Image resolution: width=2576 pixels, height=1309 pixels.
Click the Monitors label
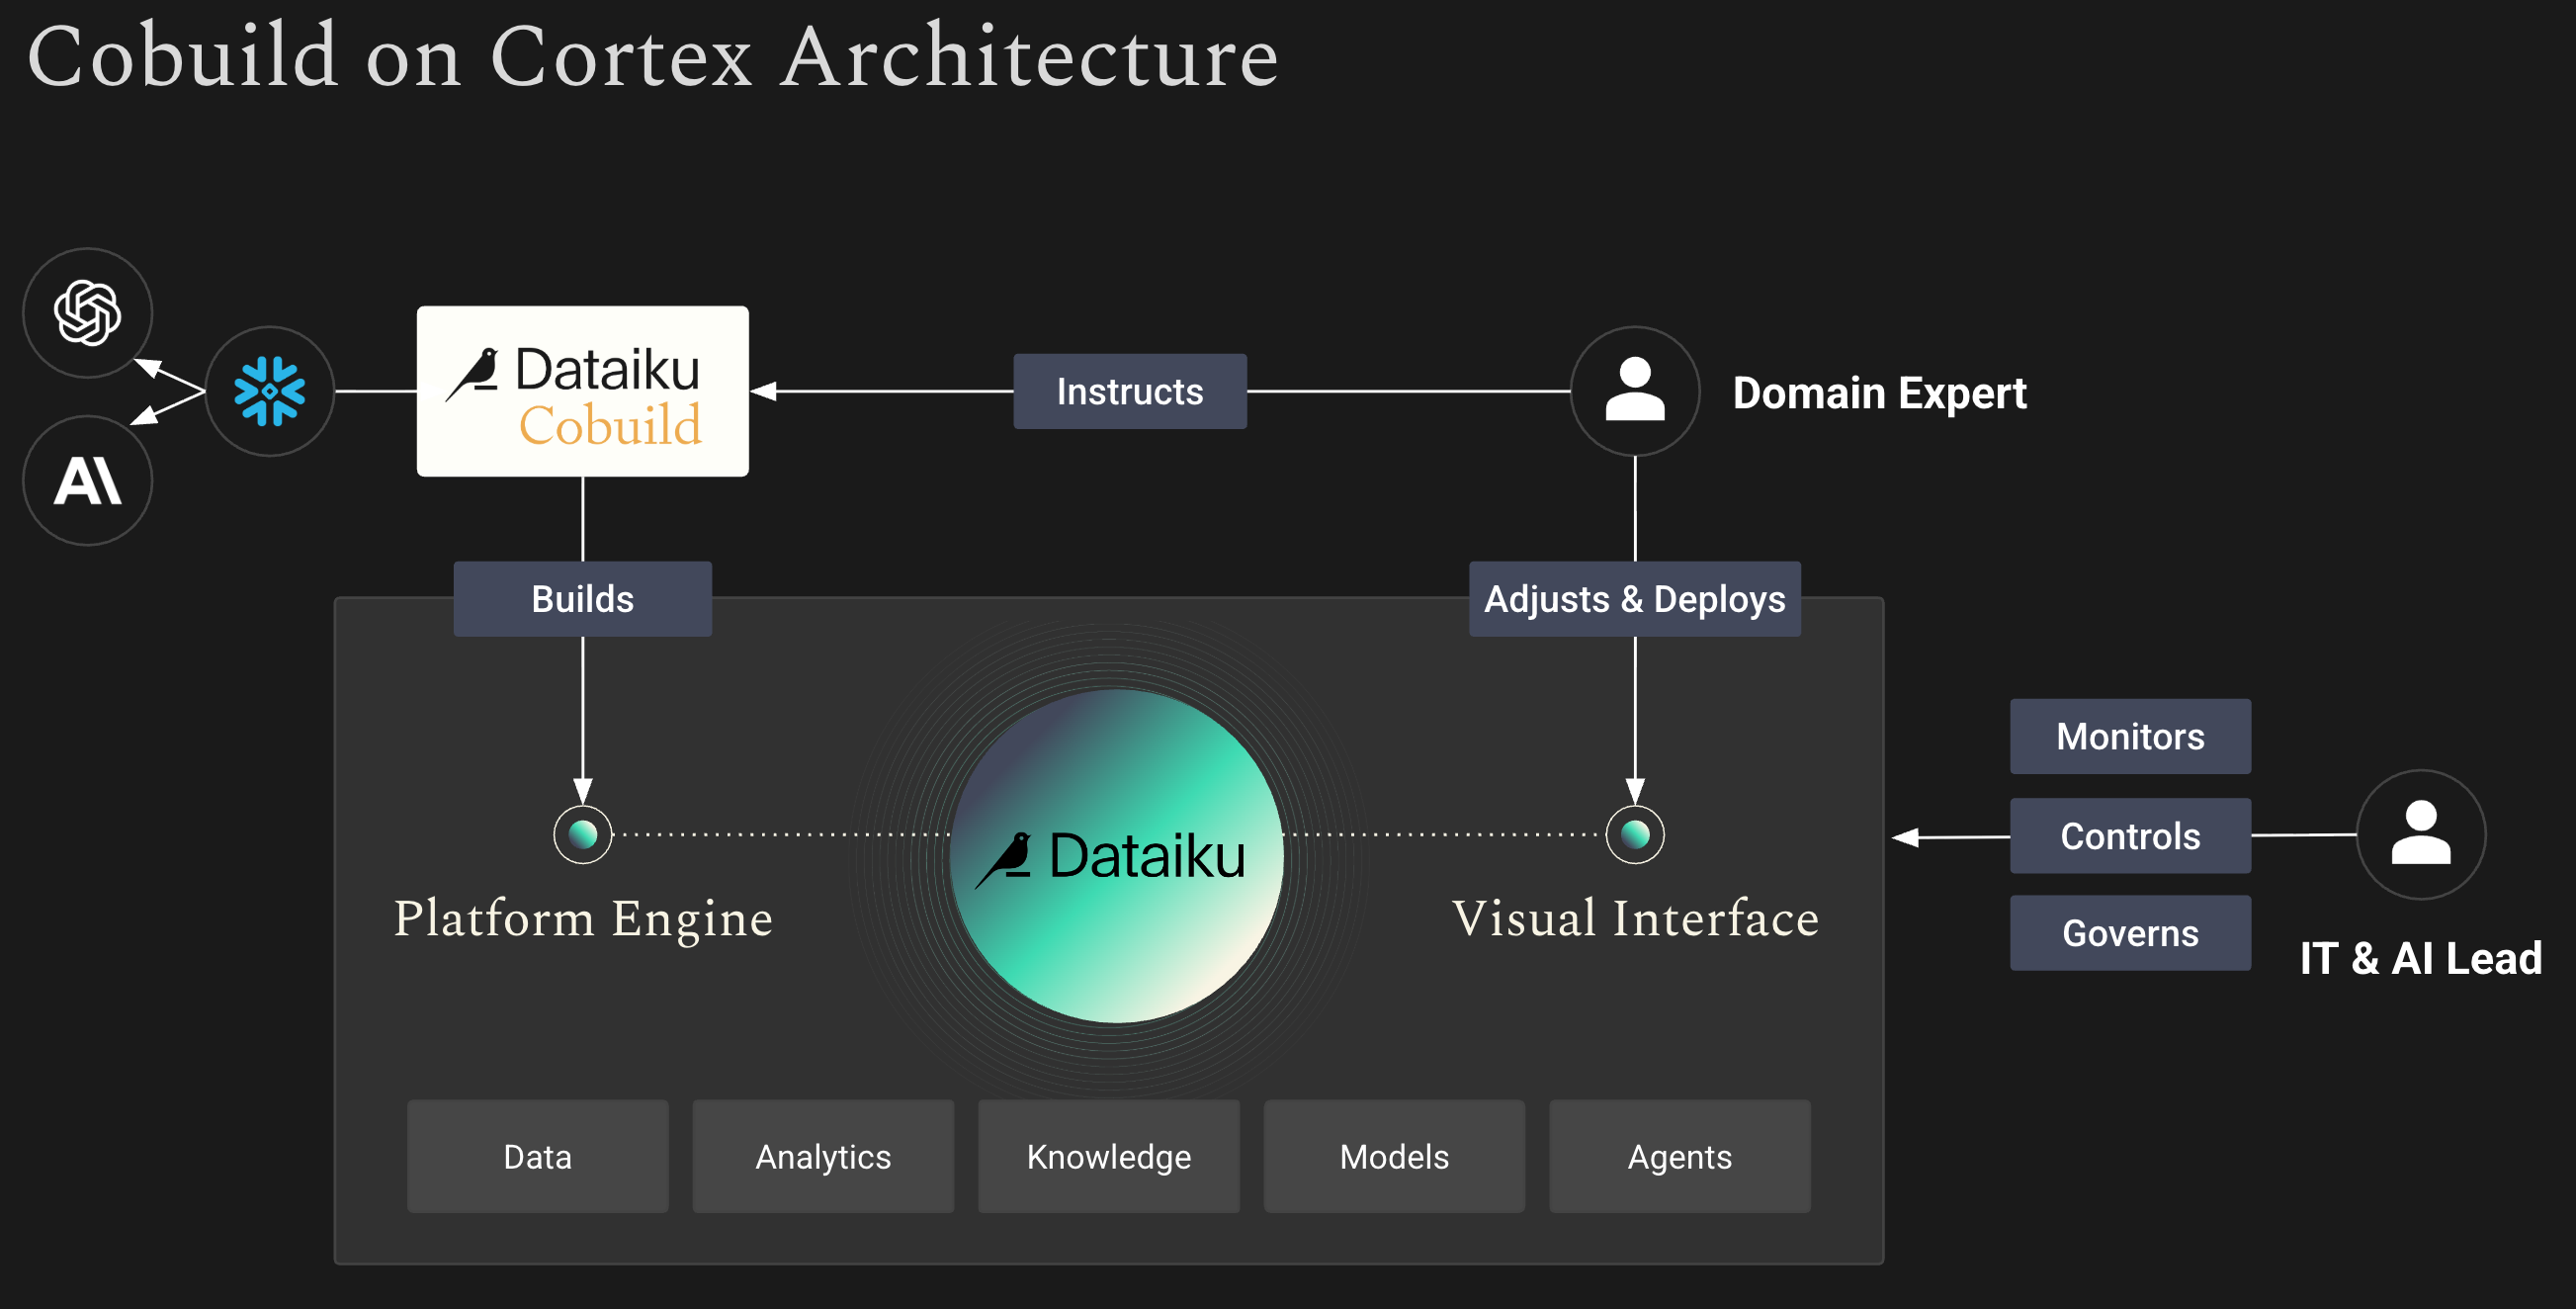click(2131, 736)
